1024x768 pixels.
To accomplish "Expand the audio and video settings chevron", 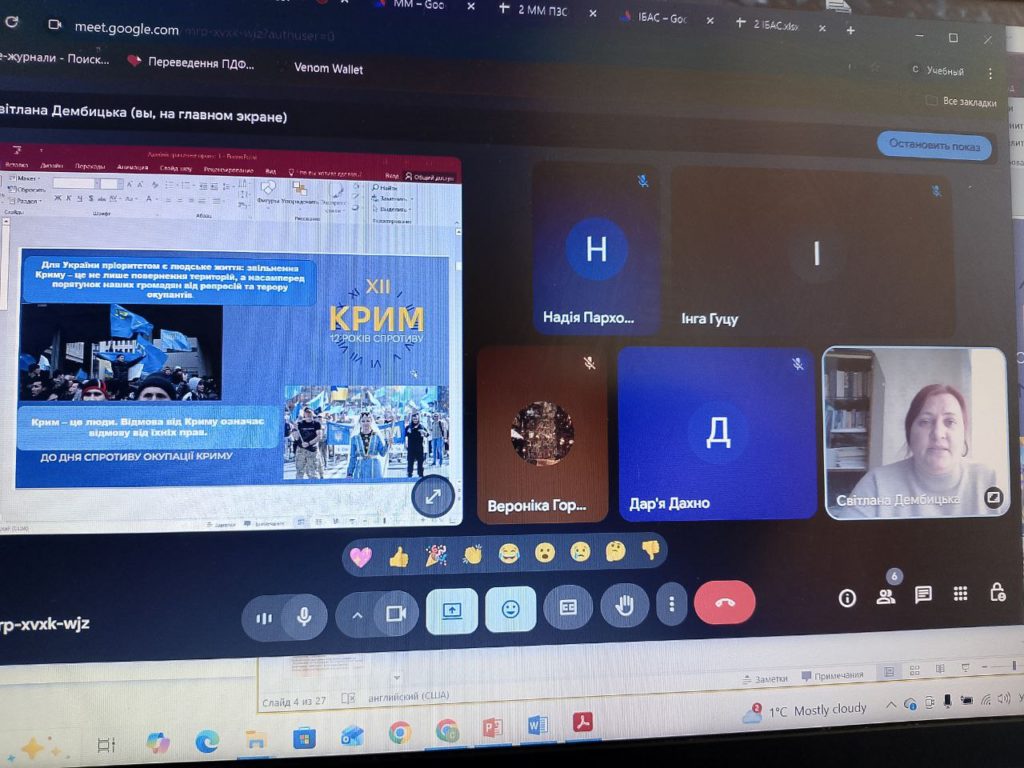I will [356, 615].
